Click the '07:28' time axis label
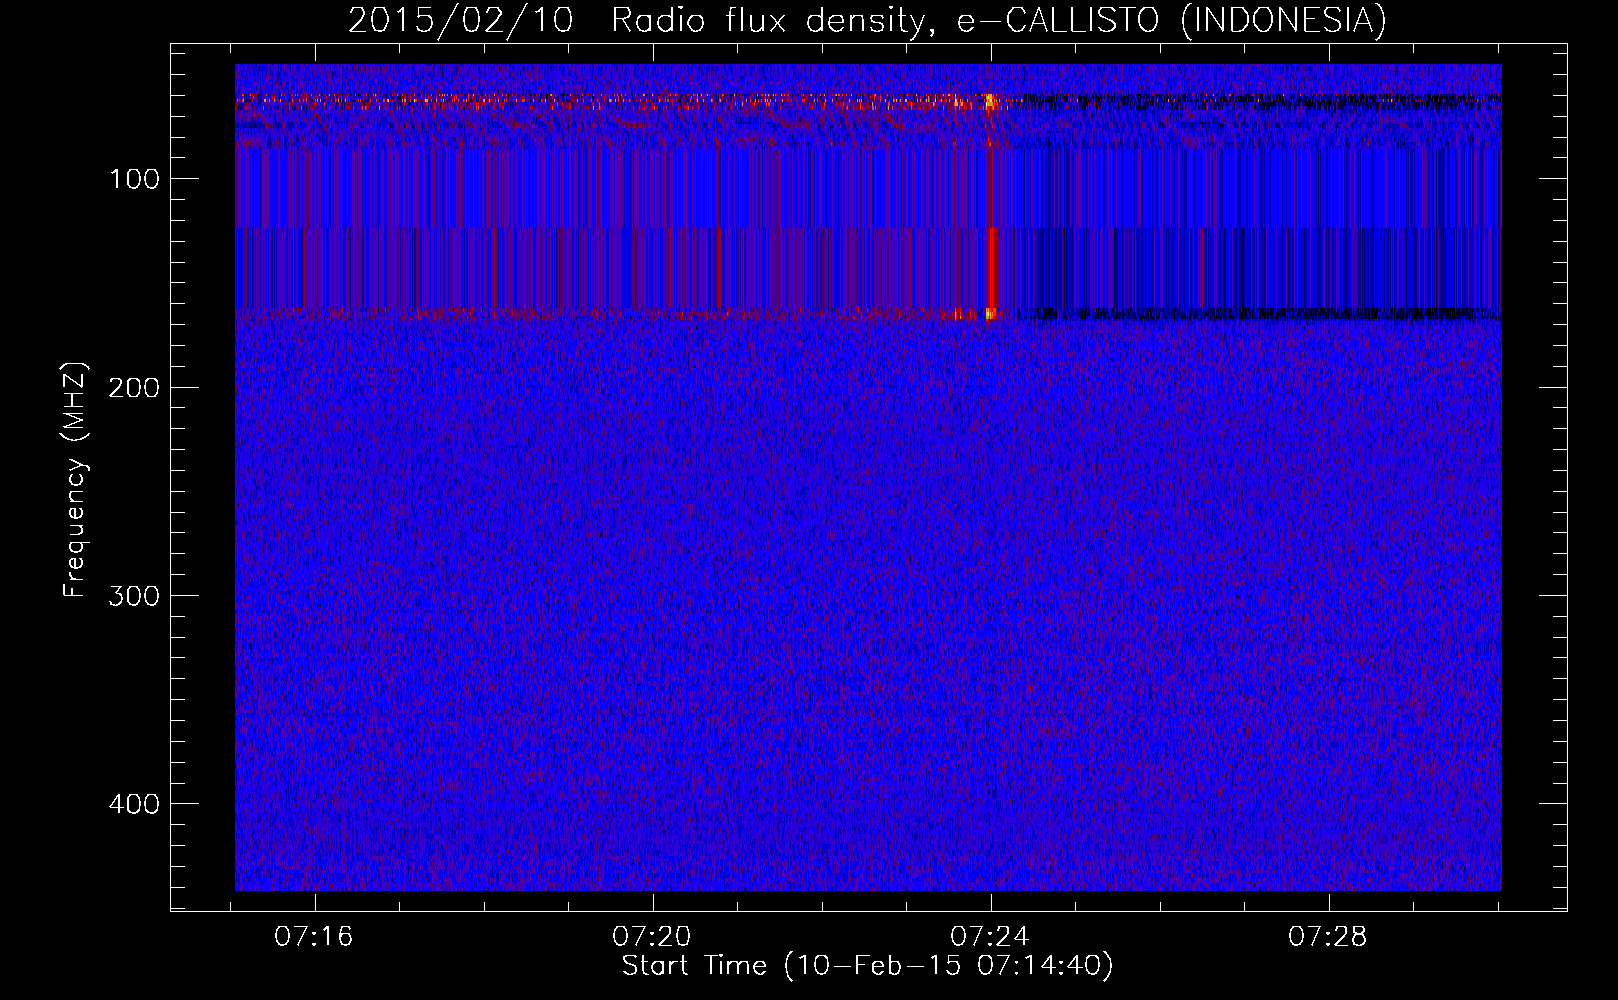1618x1000 pixels. point(1328,937)
